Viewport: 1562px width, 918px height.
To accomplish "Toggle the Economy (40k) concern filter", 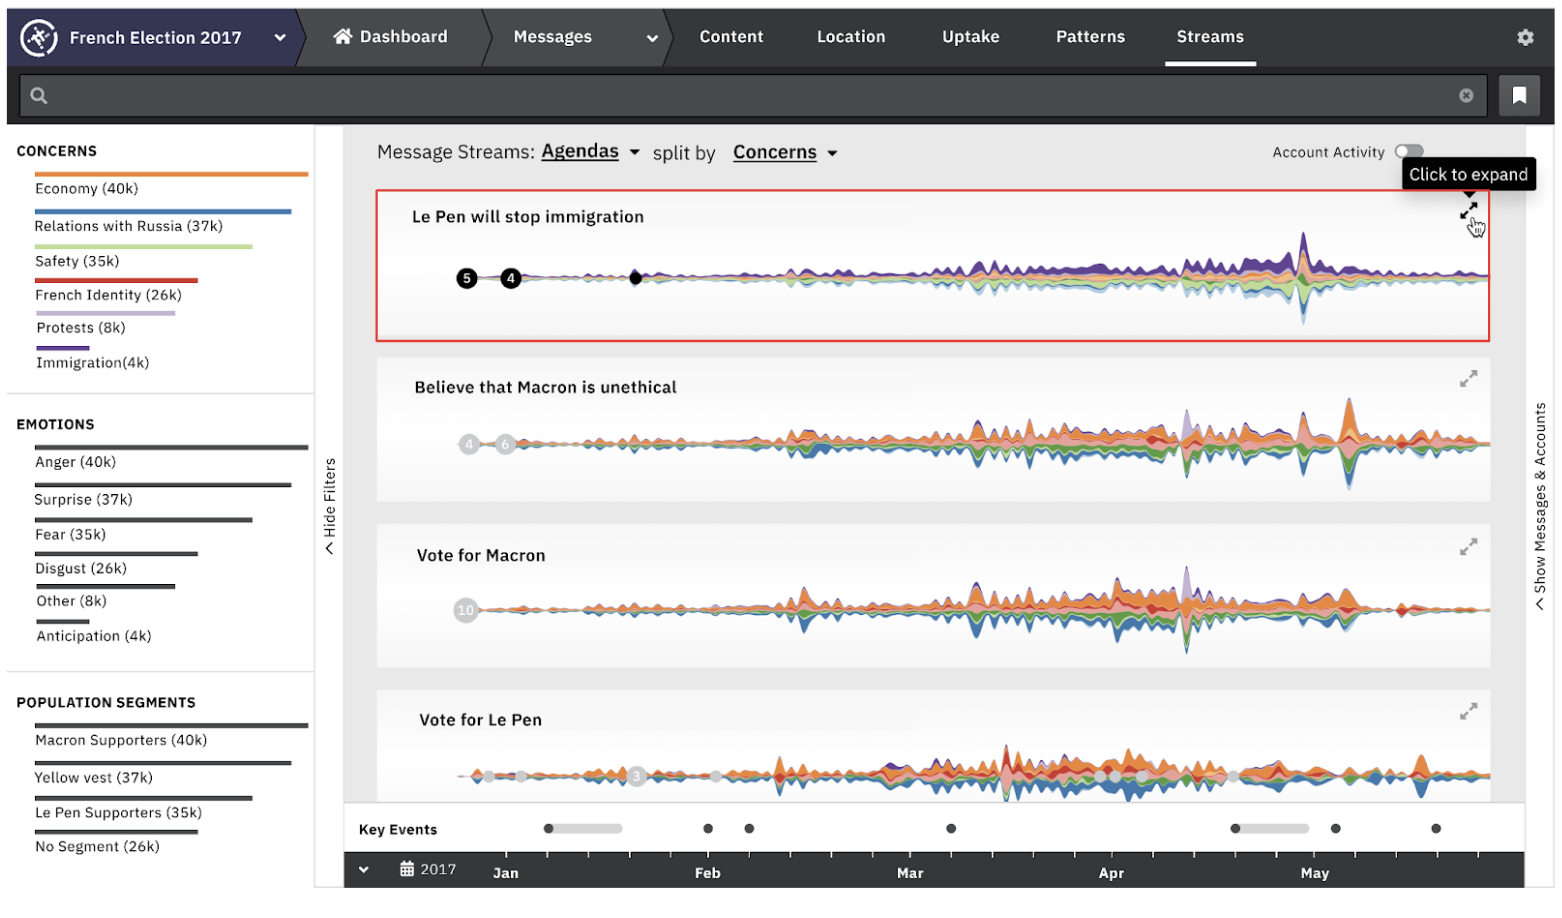I will pos(86,189).
